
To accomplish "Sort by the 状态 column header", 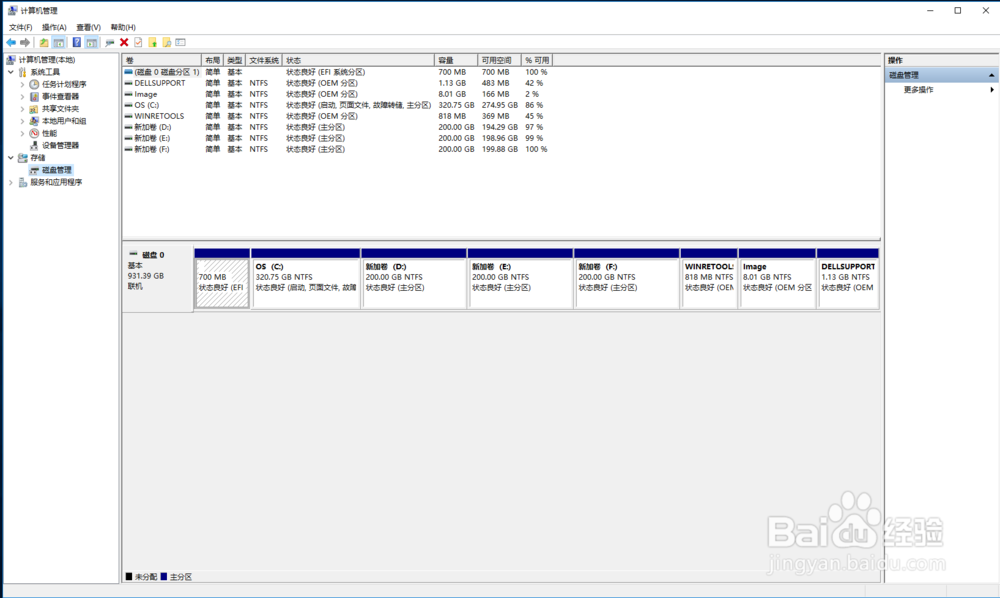I will 358,60.
